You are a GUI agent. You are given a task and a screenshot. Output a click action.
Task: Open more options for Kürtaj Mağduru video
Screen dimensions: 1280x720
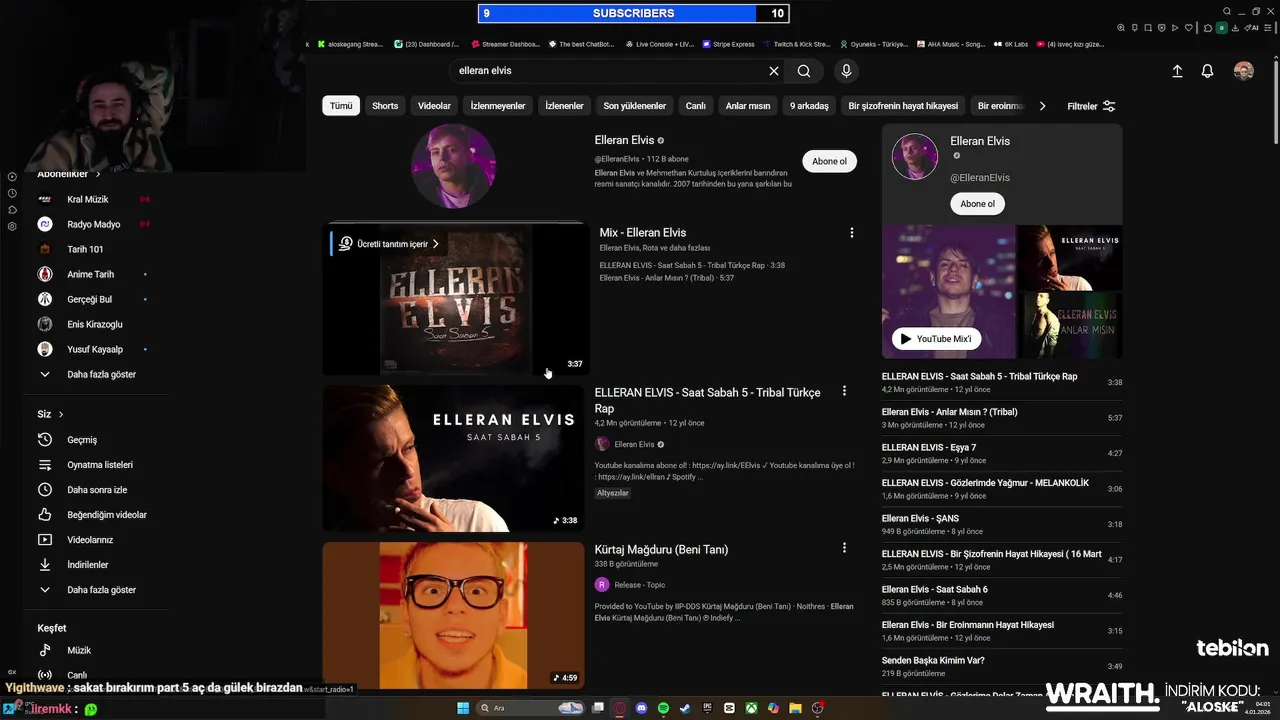(844, 548)
